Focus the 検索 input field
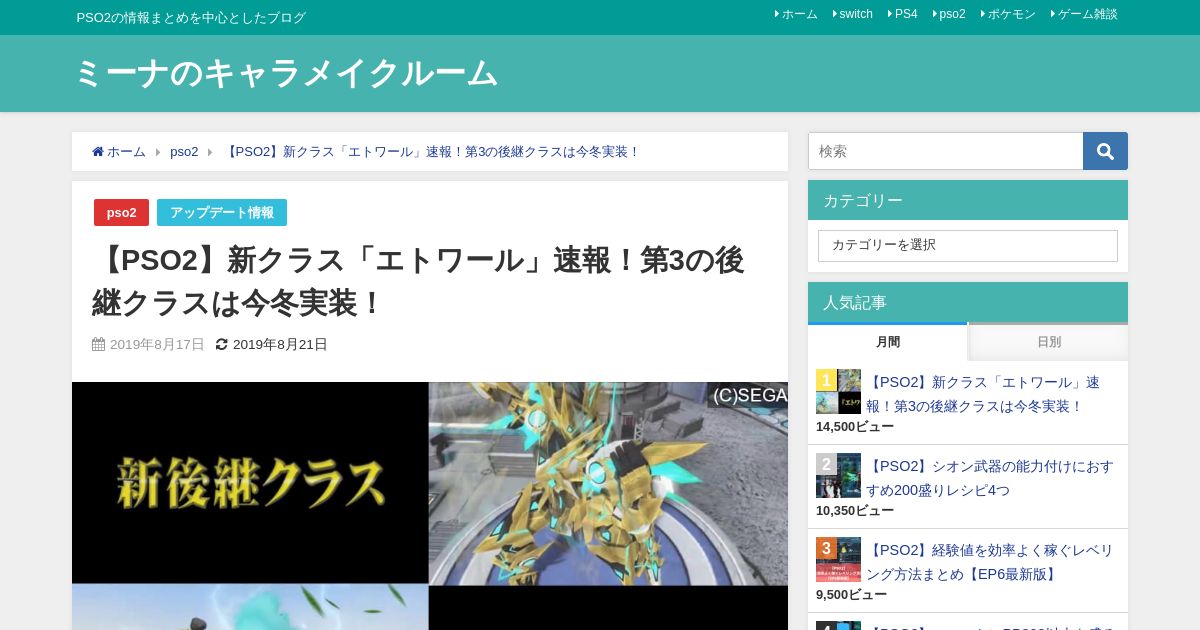This screenshot has height=630, width=1200. [x=946, y=151]
